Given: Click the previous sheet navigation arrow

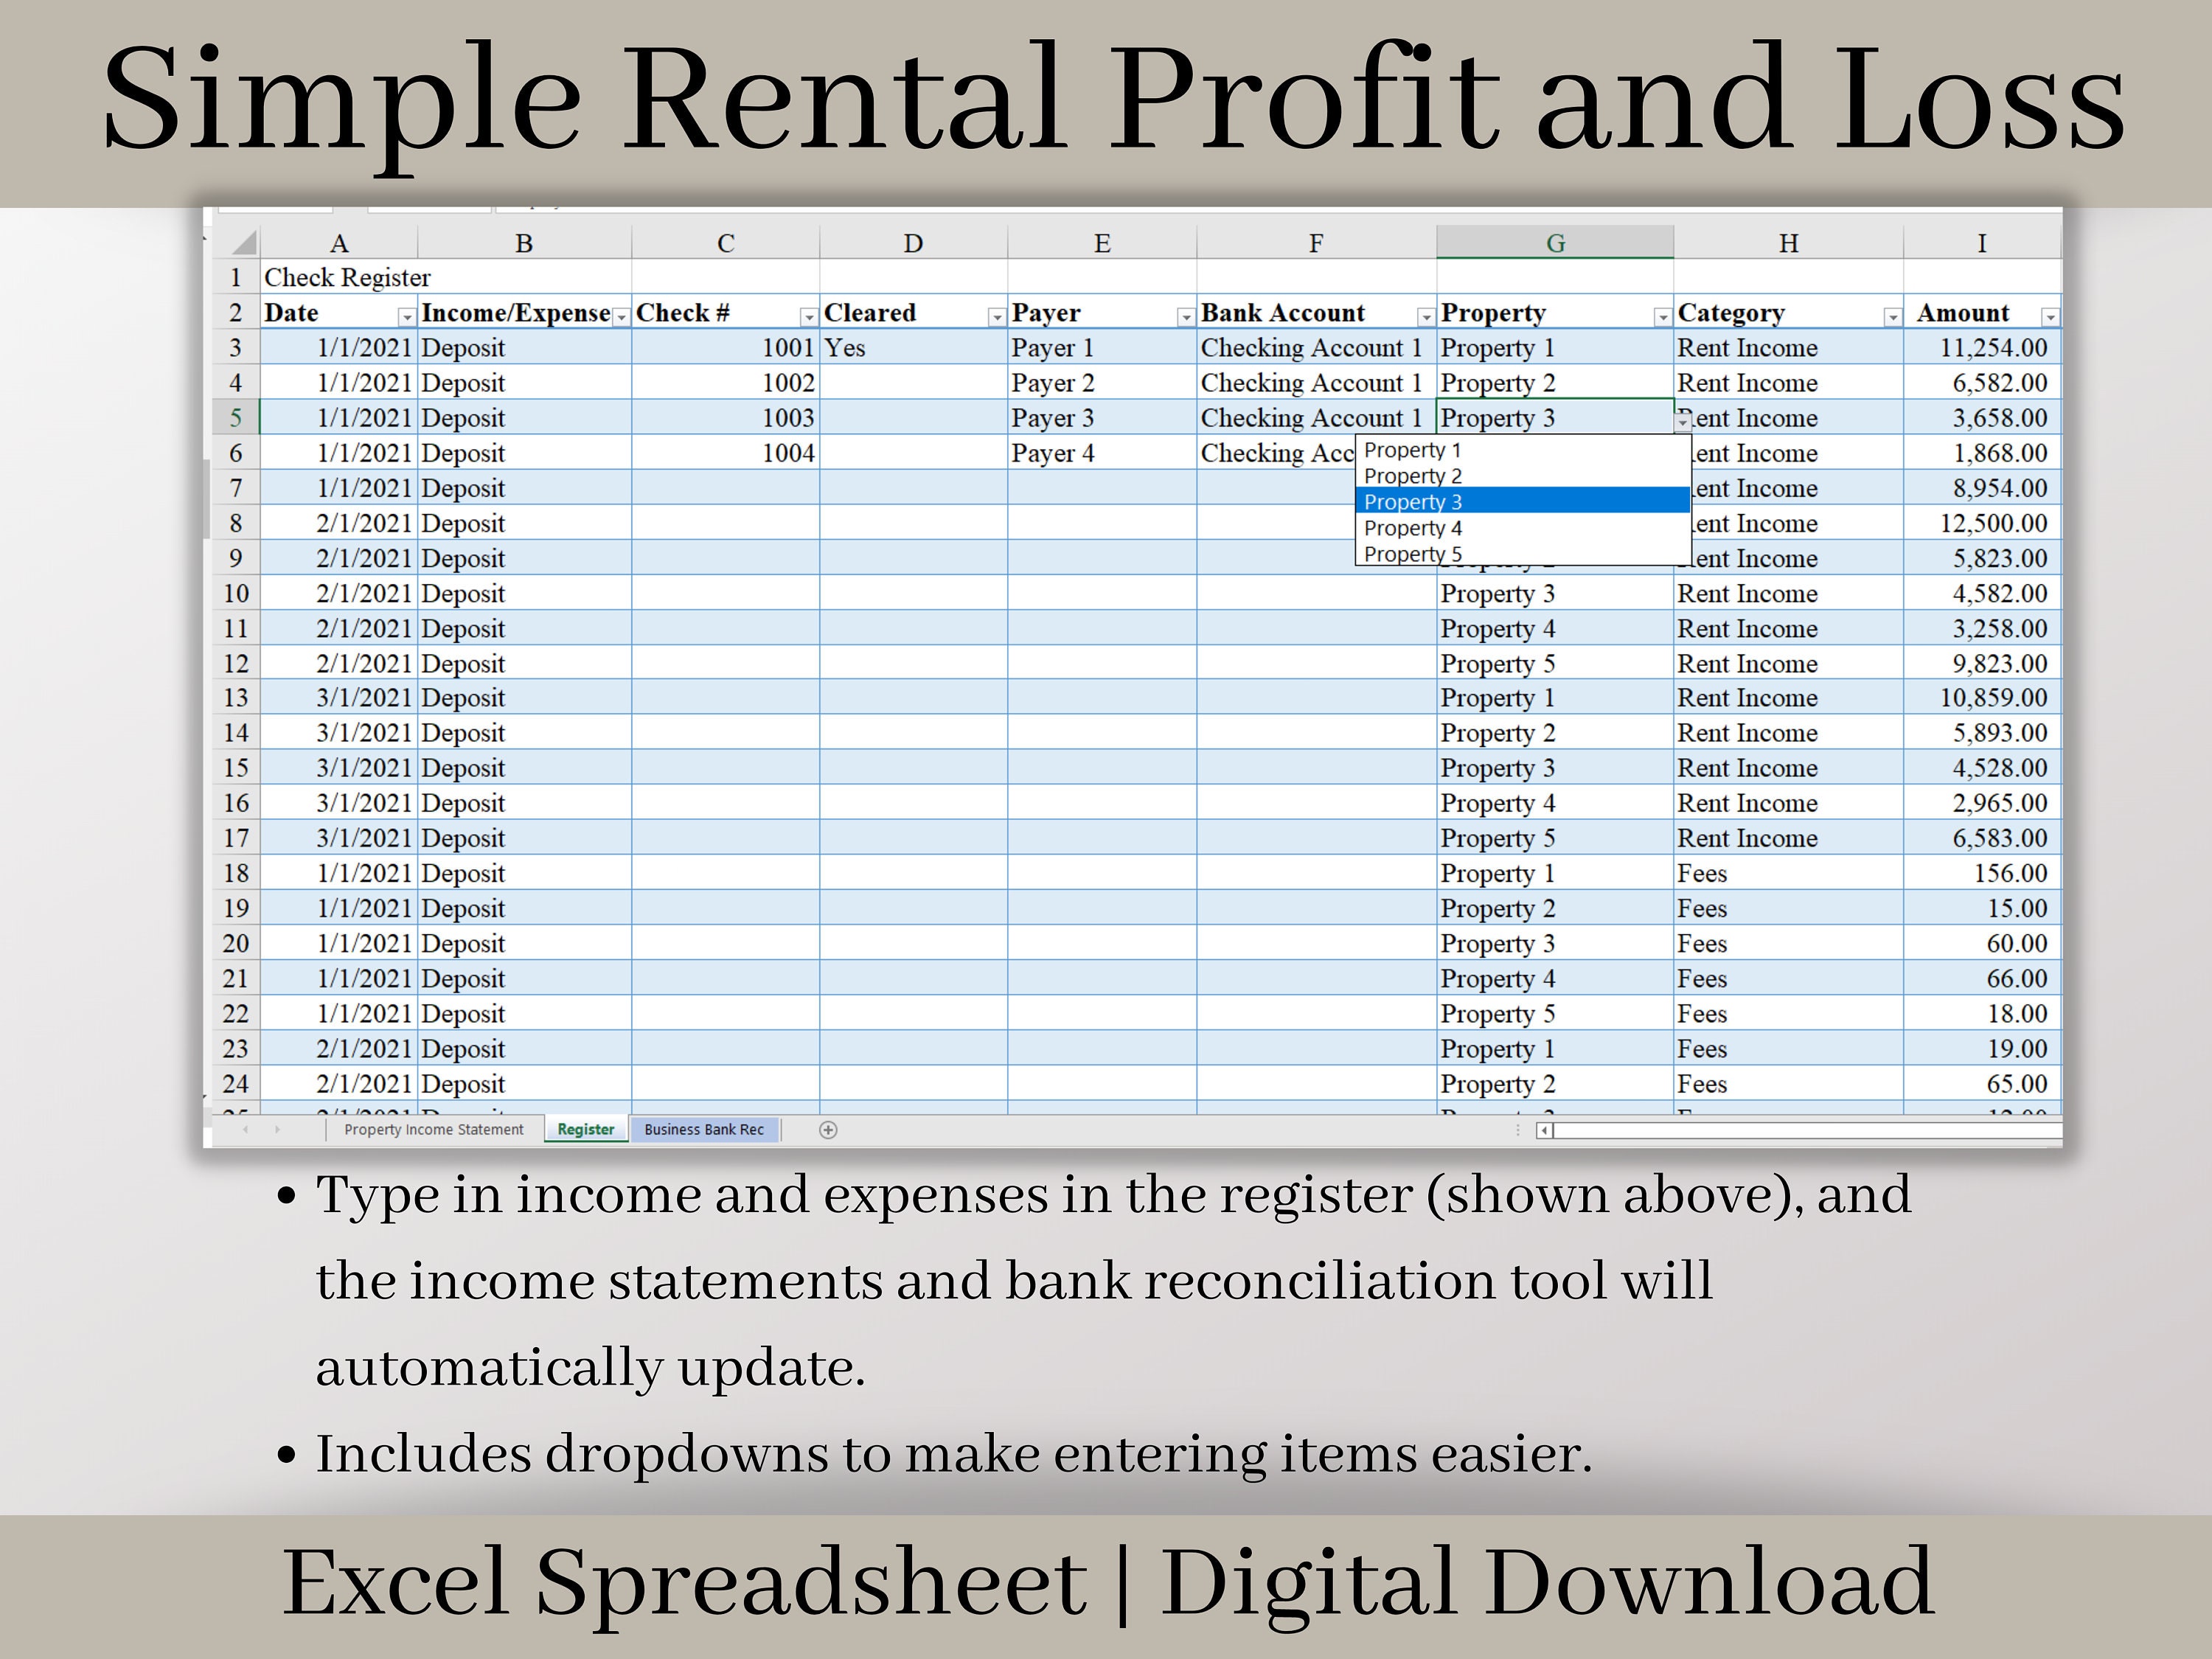Looking at the screenshot, I should pos(248,1129).
